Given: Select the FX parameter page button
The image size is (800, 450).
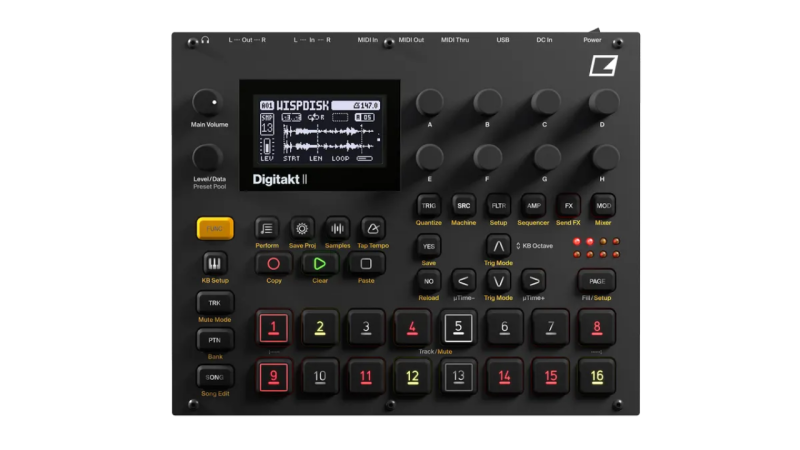Looking at the screenshot, I should (568, 206).
